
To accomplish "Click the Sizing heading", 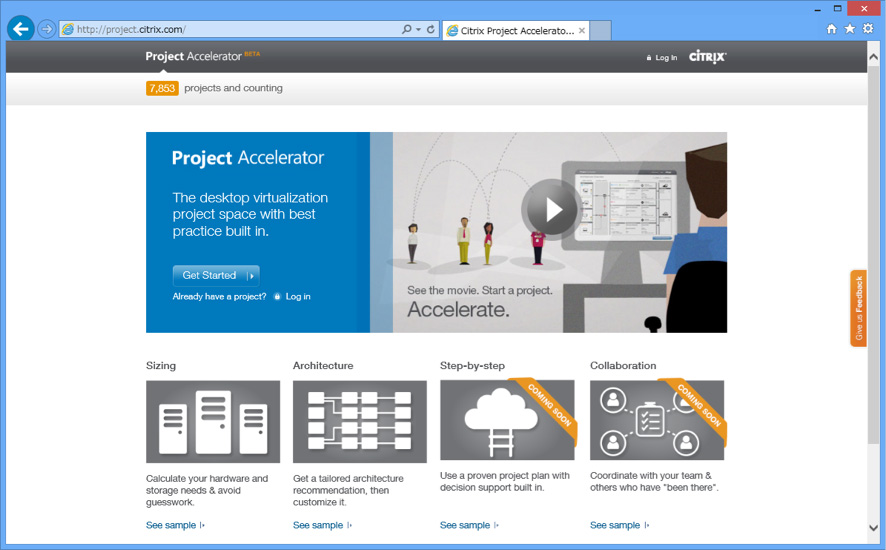I will 161,366.
